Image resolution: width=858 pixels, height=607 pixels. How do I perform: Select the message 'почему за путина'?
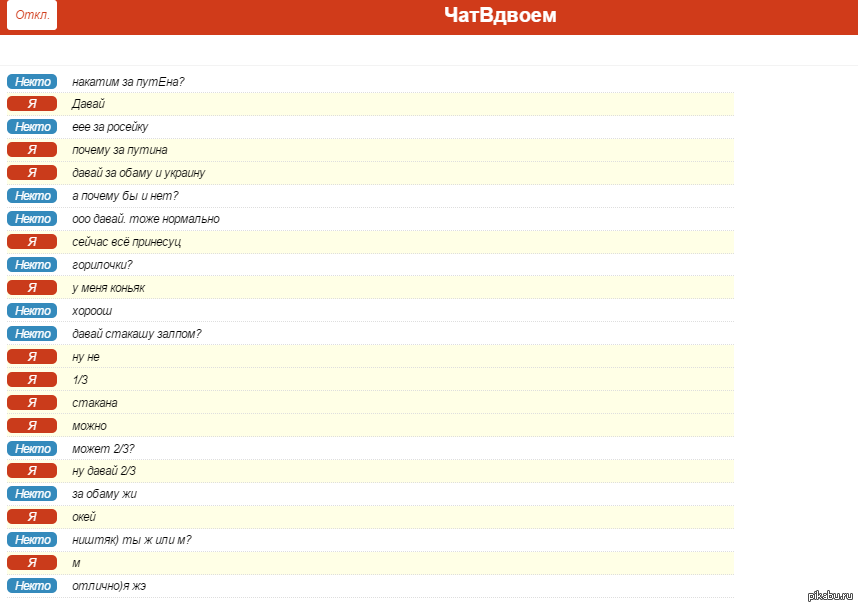pos(112,150)
